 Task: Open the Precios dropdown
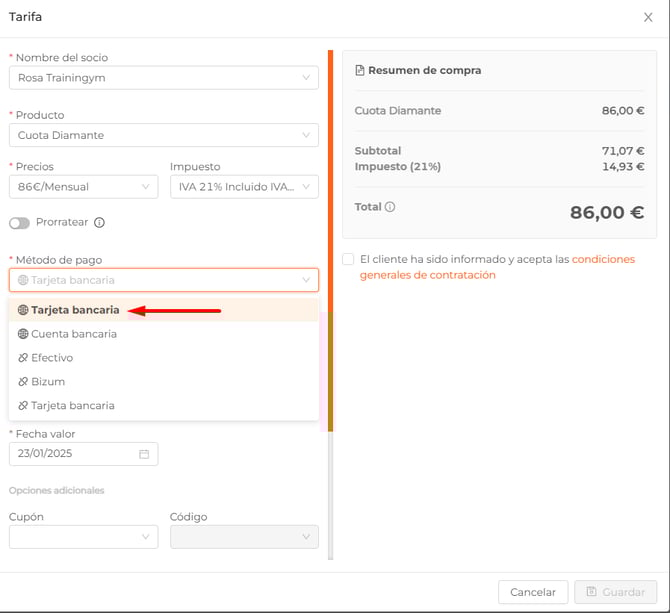(83, 187)
